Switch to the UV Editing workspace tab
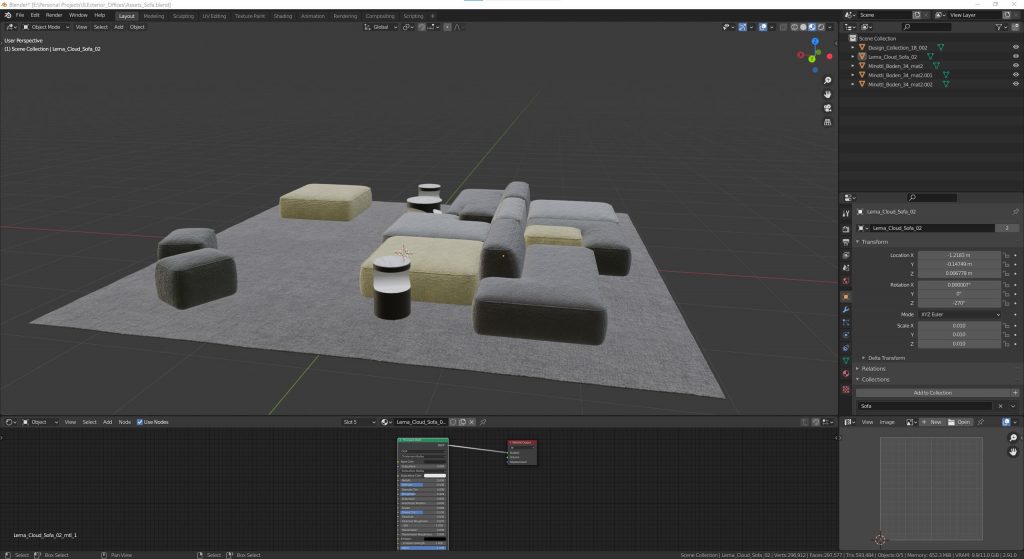The image size is (1024, 559). click(x=214, y=16)
